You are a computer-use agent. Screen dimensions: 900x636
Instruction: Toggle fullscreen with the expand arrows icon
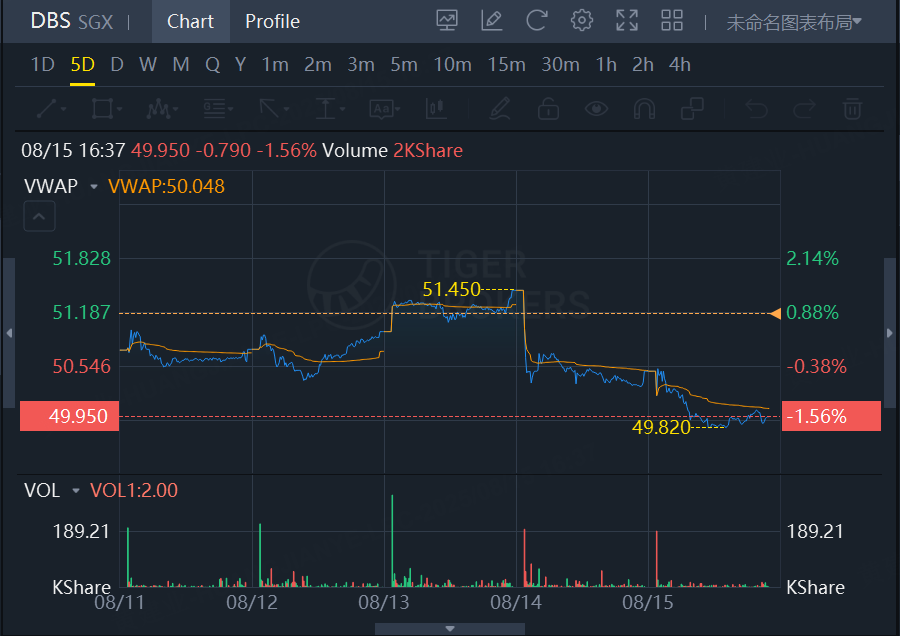[627, 21]
